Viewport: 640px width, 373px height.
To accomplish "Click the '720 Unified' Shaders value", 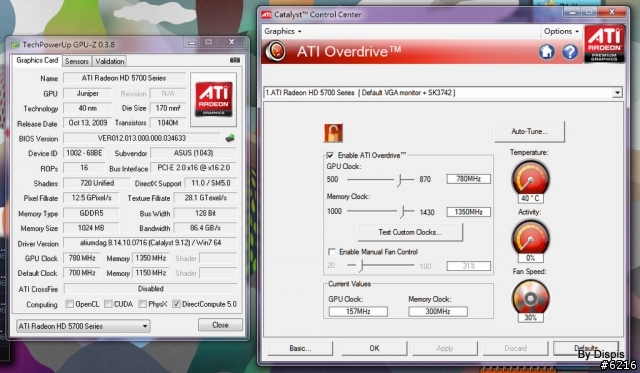I will 97,183.
